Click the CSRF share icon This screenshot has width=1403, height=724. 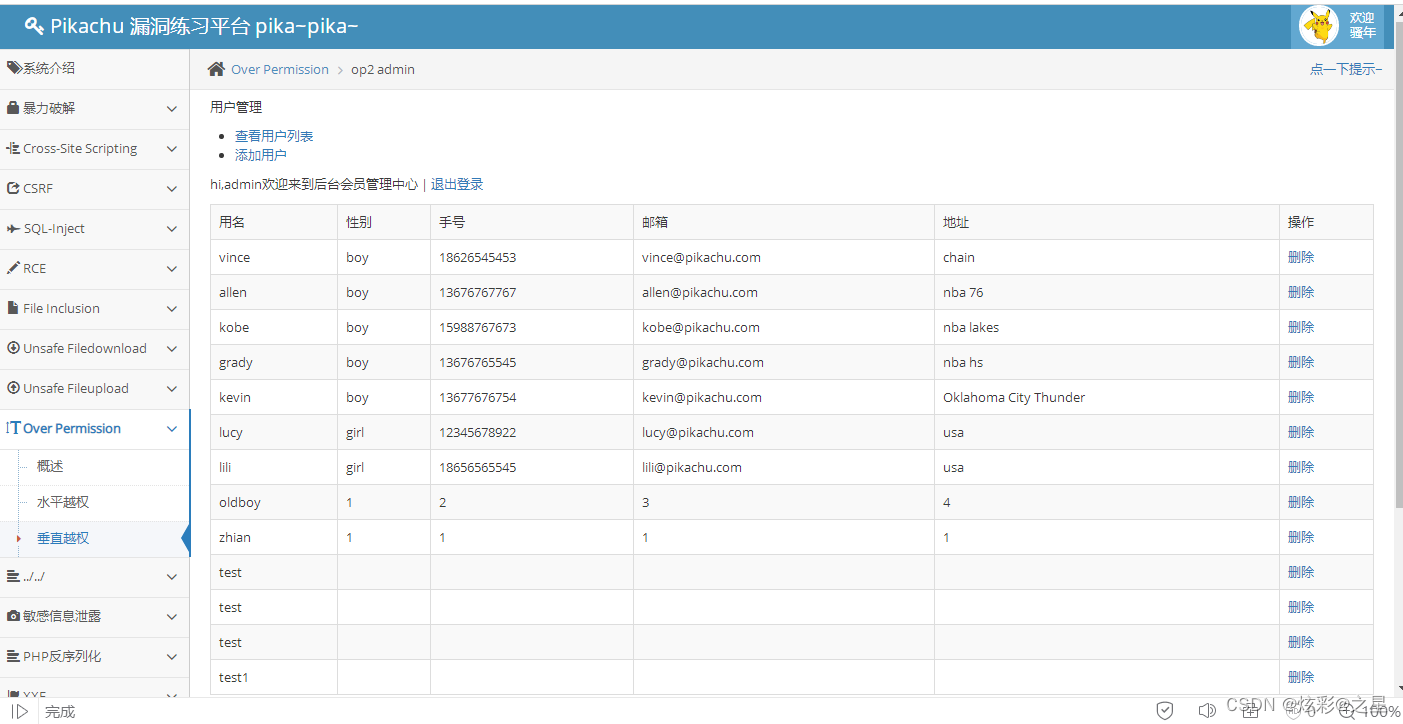(x=14, y=188)
